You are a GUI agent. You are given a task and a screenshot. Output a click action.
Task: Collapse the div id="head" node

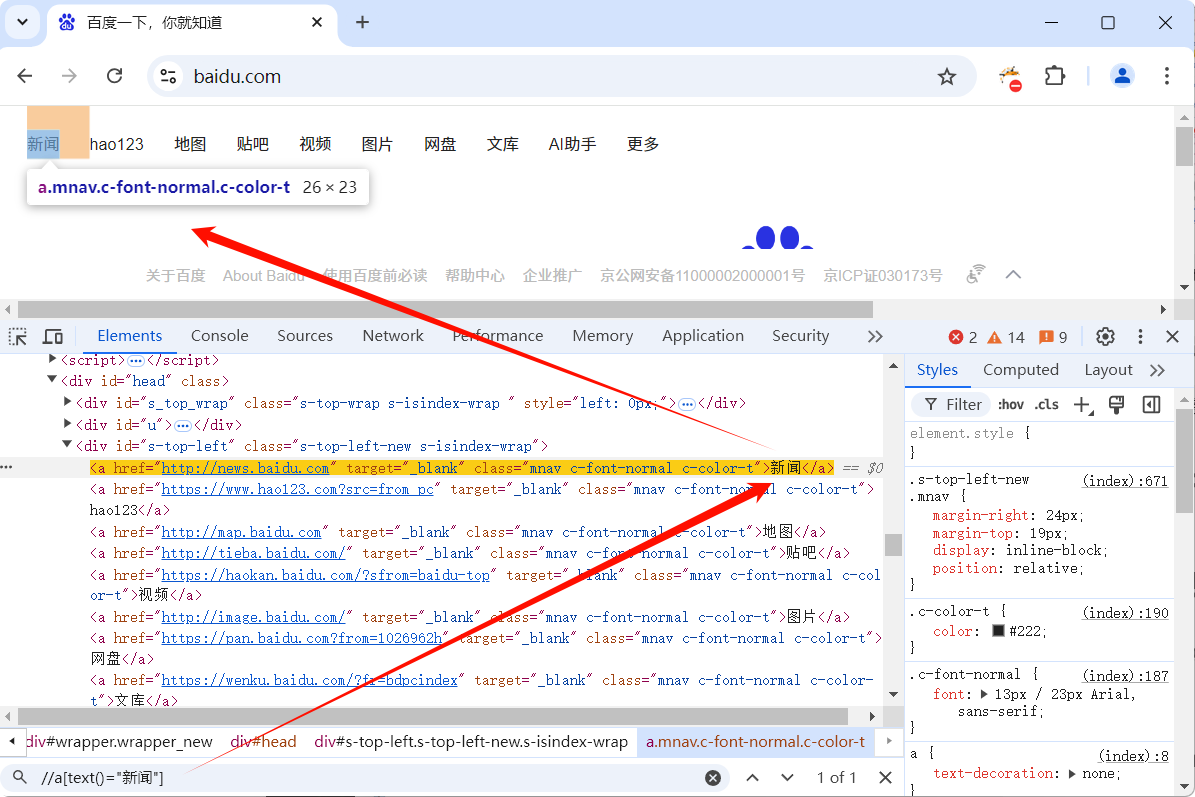coord(52,379)
